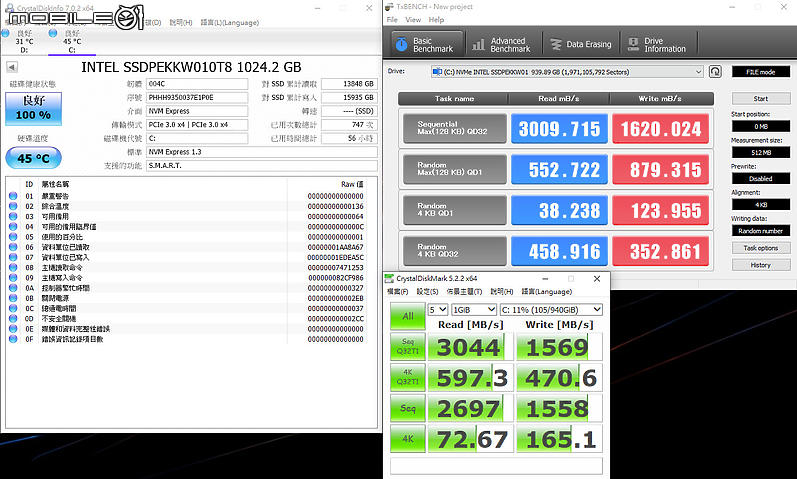Screen dimensions: 797x479
Task: Run All tests in CrystalDiskMark
Action: click(408, 316)
